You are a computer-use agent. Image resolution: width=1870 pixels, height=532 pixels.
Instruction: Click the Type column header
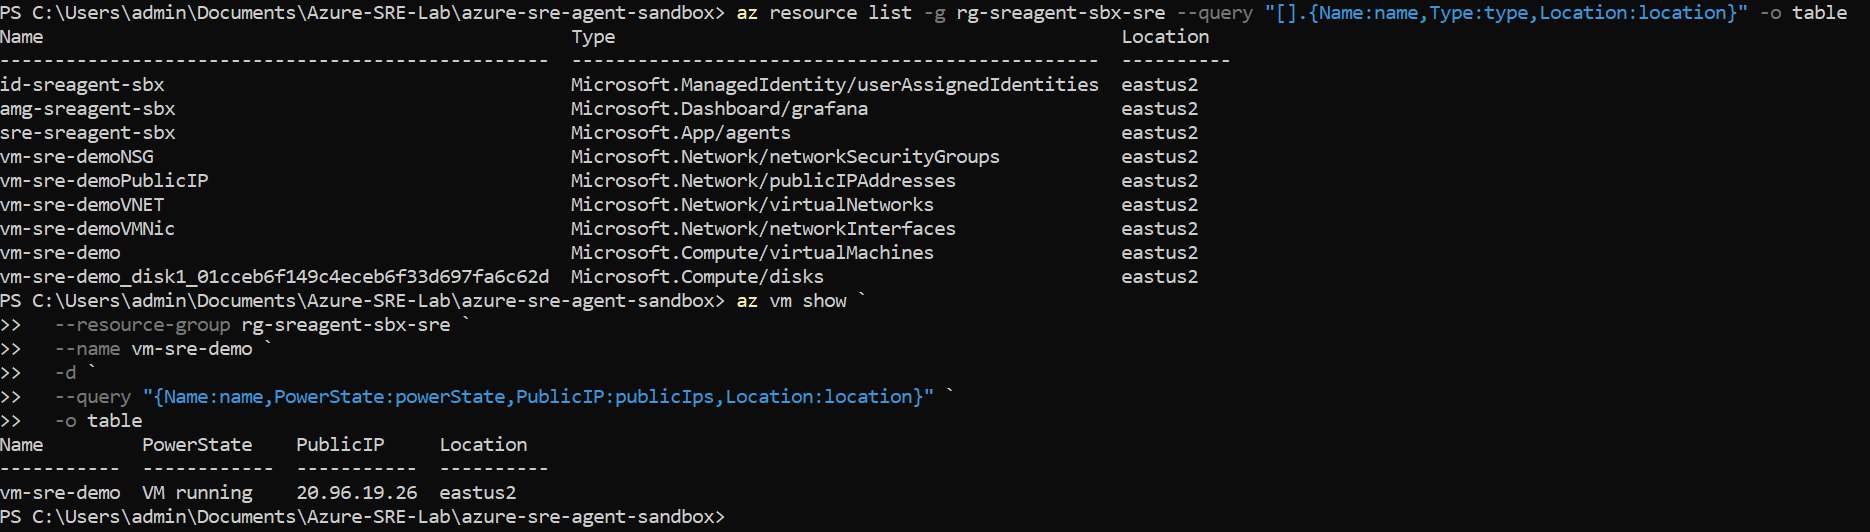(x=593, y=37)
